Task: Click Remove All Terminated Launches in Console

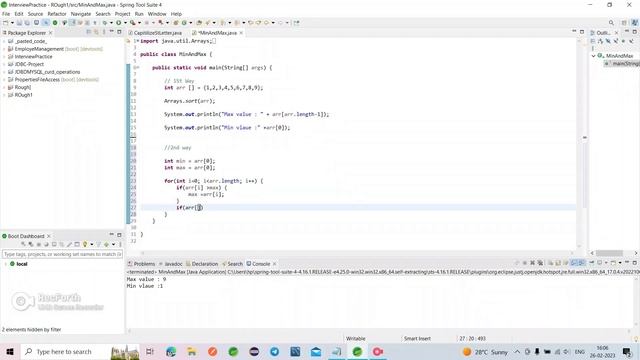Action: [540, 263]
